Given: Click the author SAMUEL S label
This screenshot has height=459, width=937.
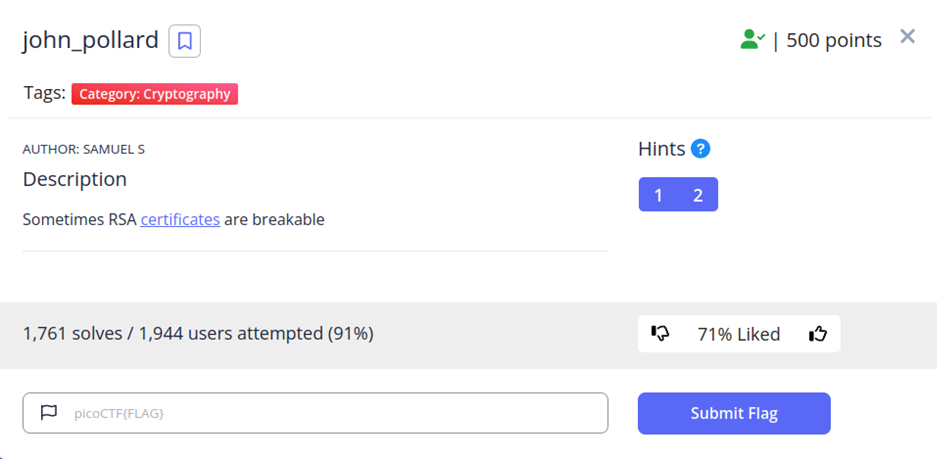Looking at the screenshot, I should coord(84,149).
